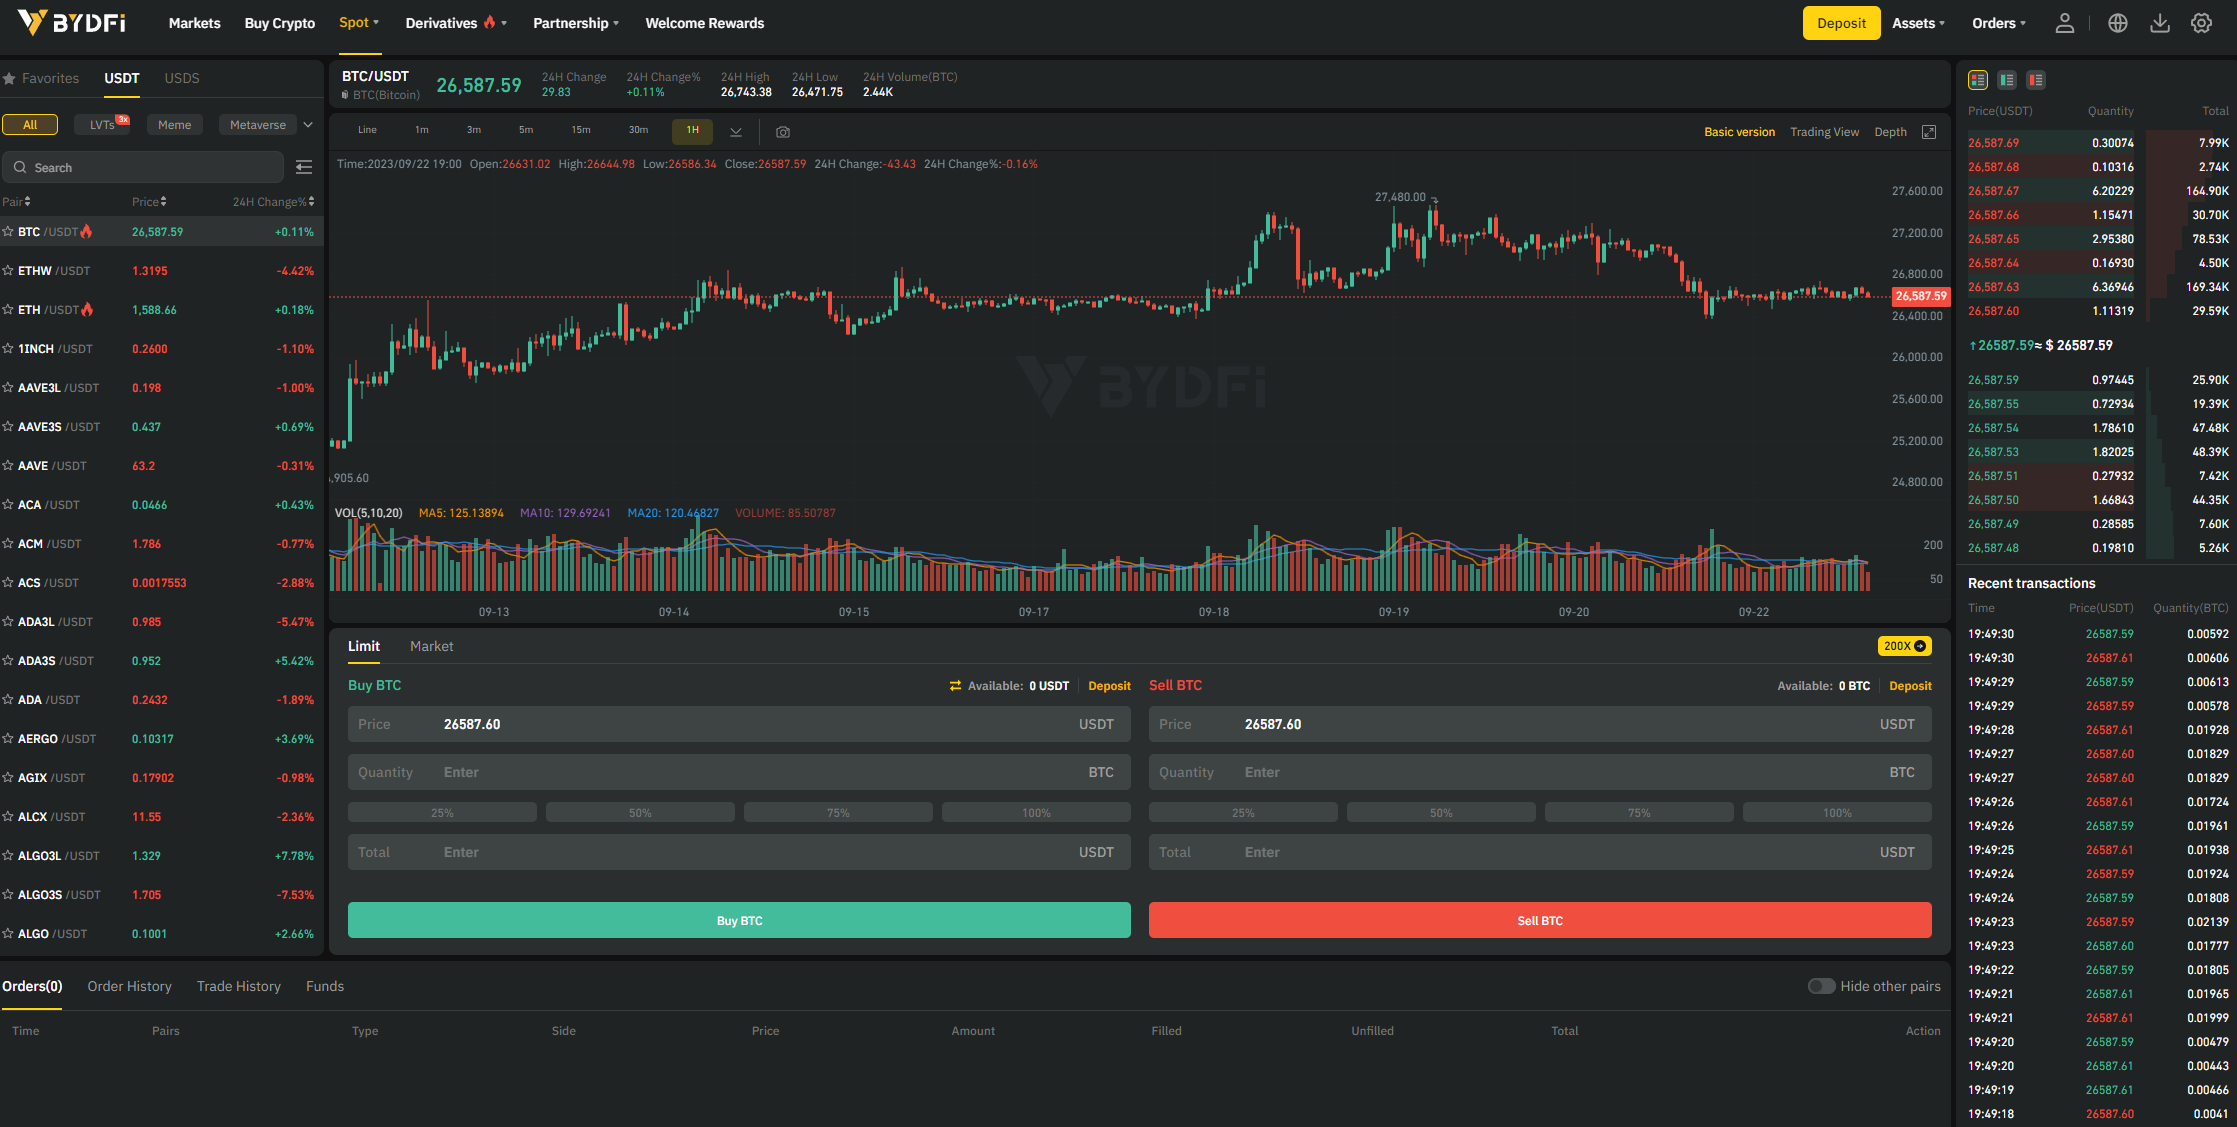Set buy quantity to 100% segment
Image resolution: width=2237 pixels, height=1127 pixels.
pos(1036,813)
